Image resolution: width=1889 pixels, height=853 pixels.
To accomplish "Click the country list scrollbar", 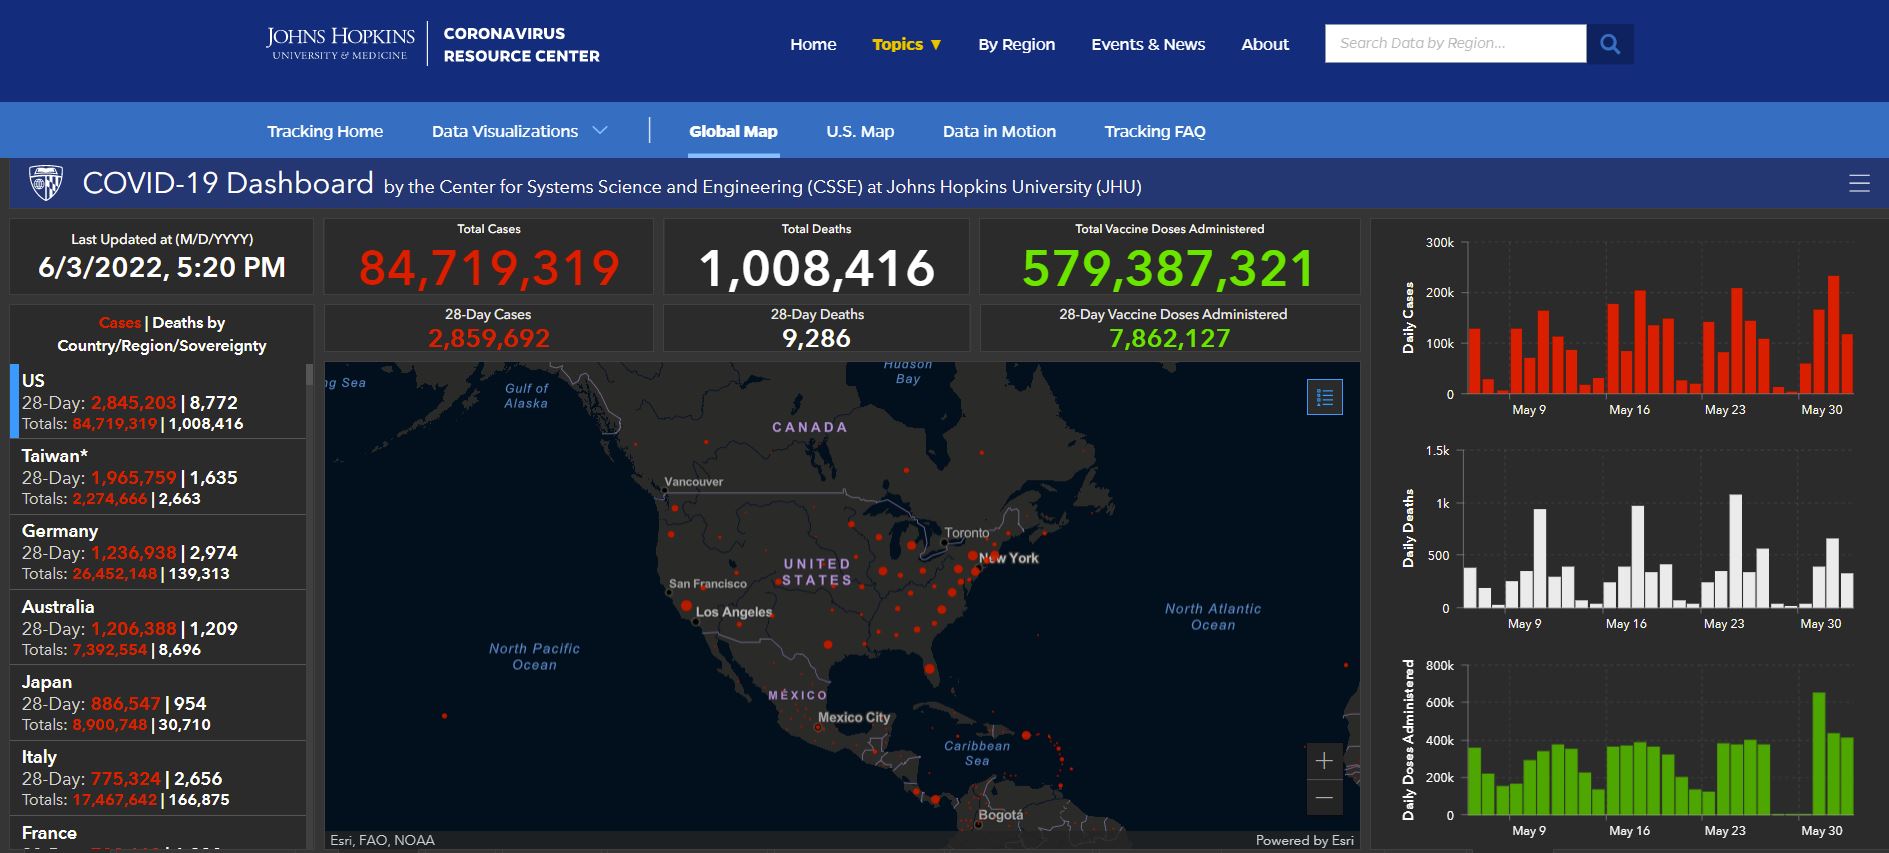I will click(x=309, y=375).
